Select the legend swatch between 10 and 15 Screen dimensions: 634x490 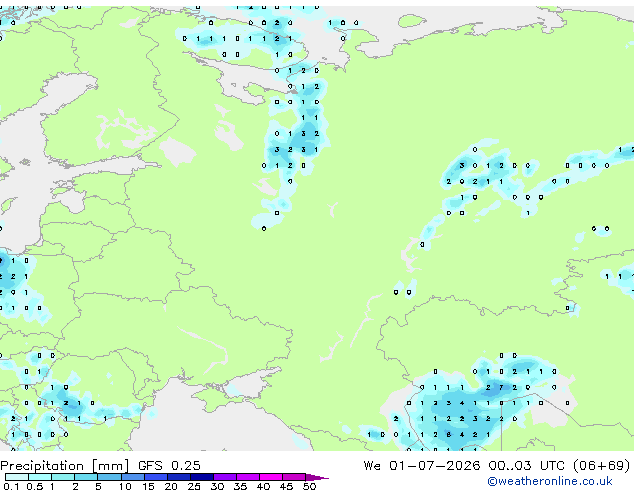[x=133, y=477]
